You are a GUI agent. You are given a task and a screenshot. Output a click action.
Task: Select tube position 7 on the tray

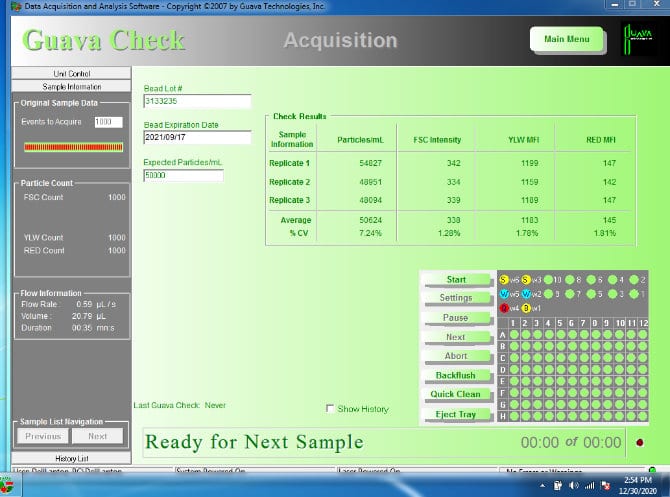pos(570,294)
